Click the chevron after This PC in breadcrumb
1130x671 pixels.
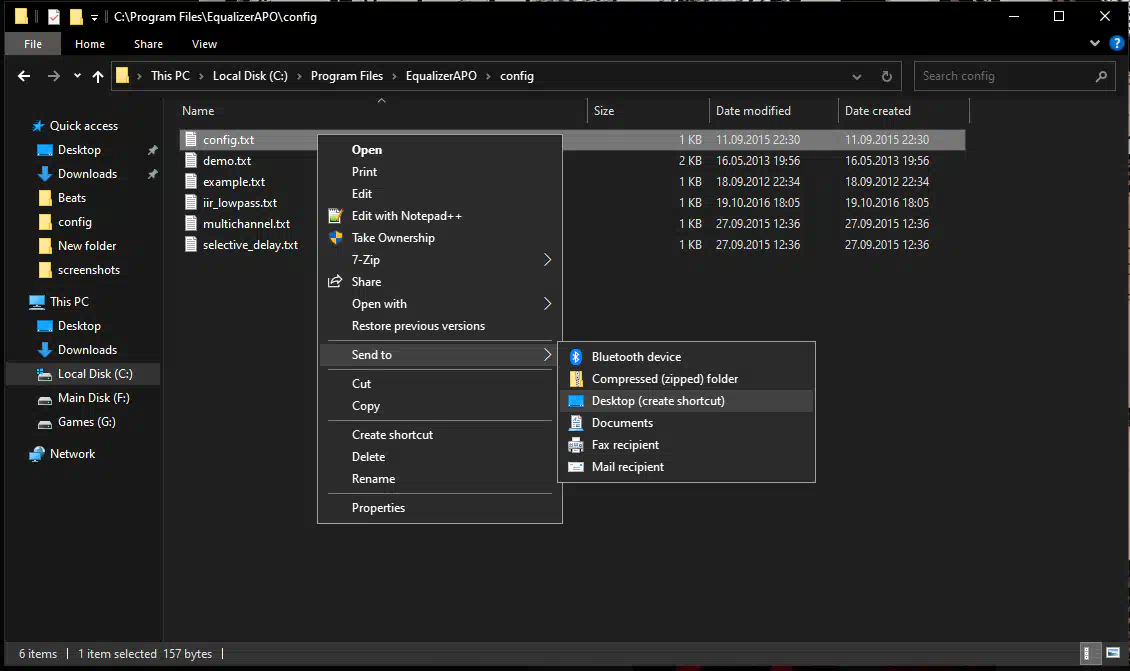tap(201, 76)
